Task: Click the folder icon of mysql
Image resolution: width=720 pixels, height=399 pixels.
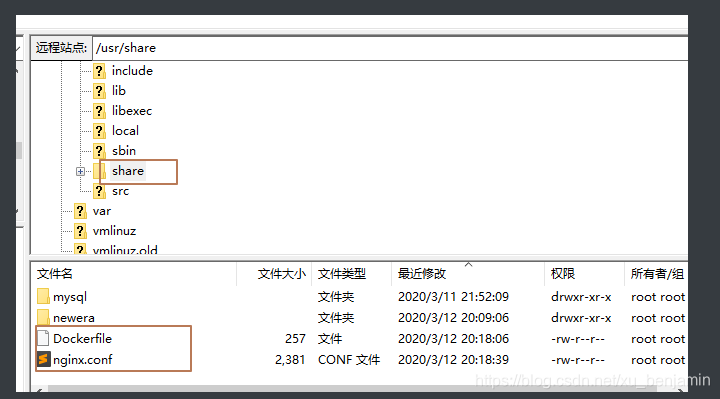Action: pos(43,297)
